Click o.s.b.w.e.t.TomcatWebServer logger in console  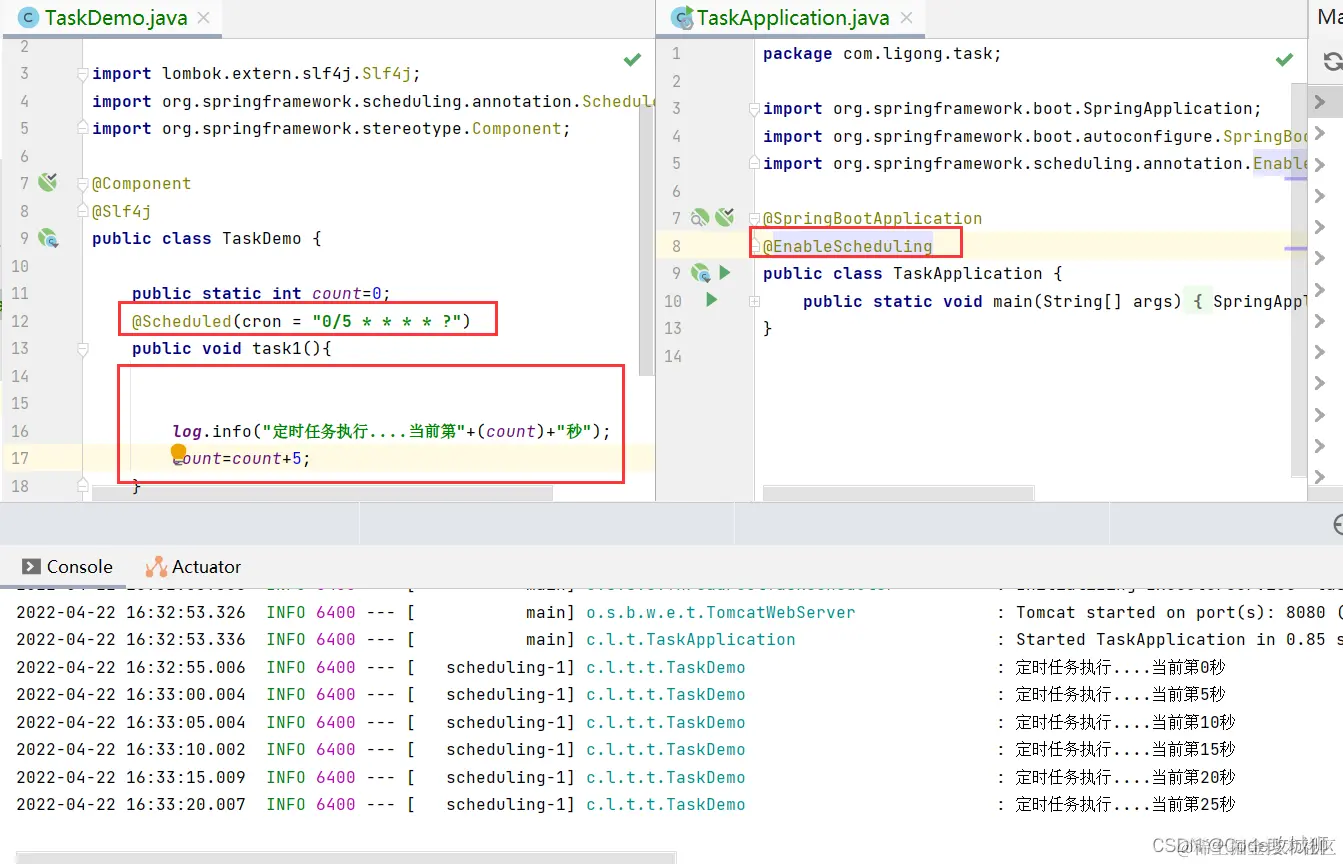pos(721,612)
